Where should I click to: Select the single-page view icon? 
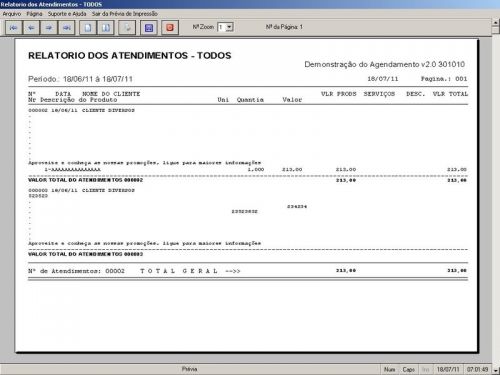click(88, 28)
